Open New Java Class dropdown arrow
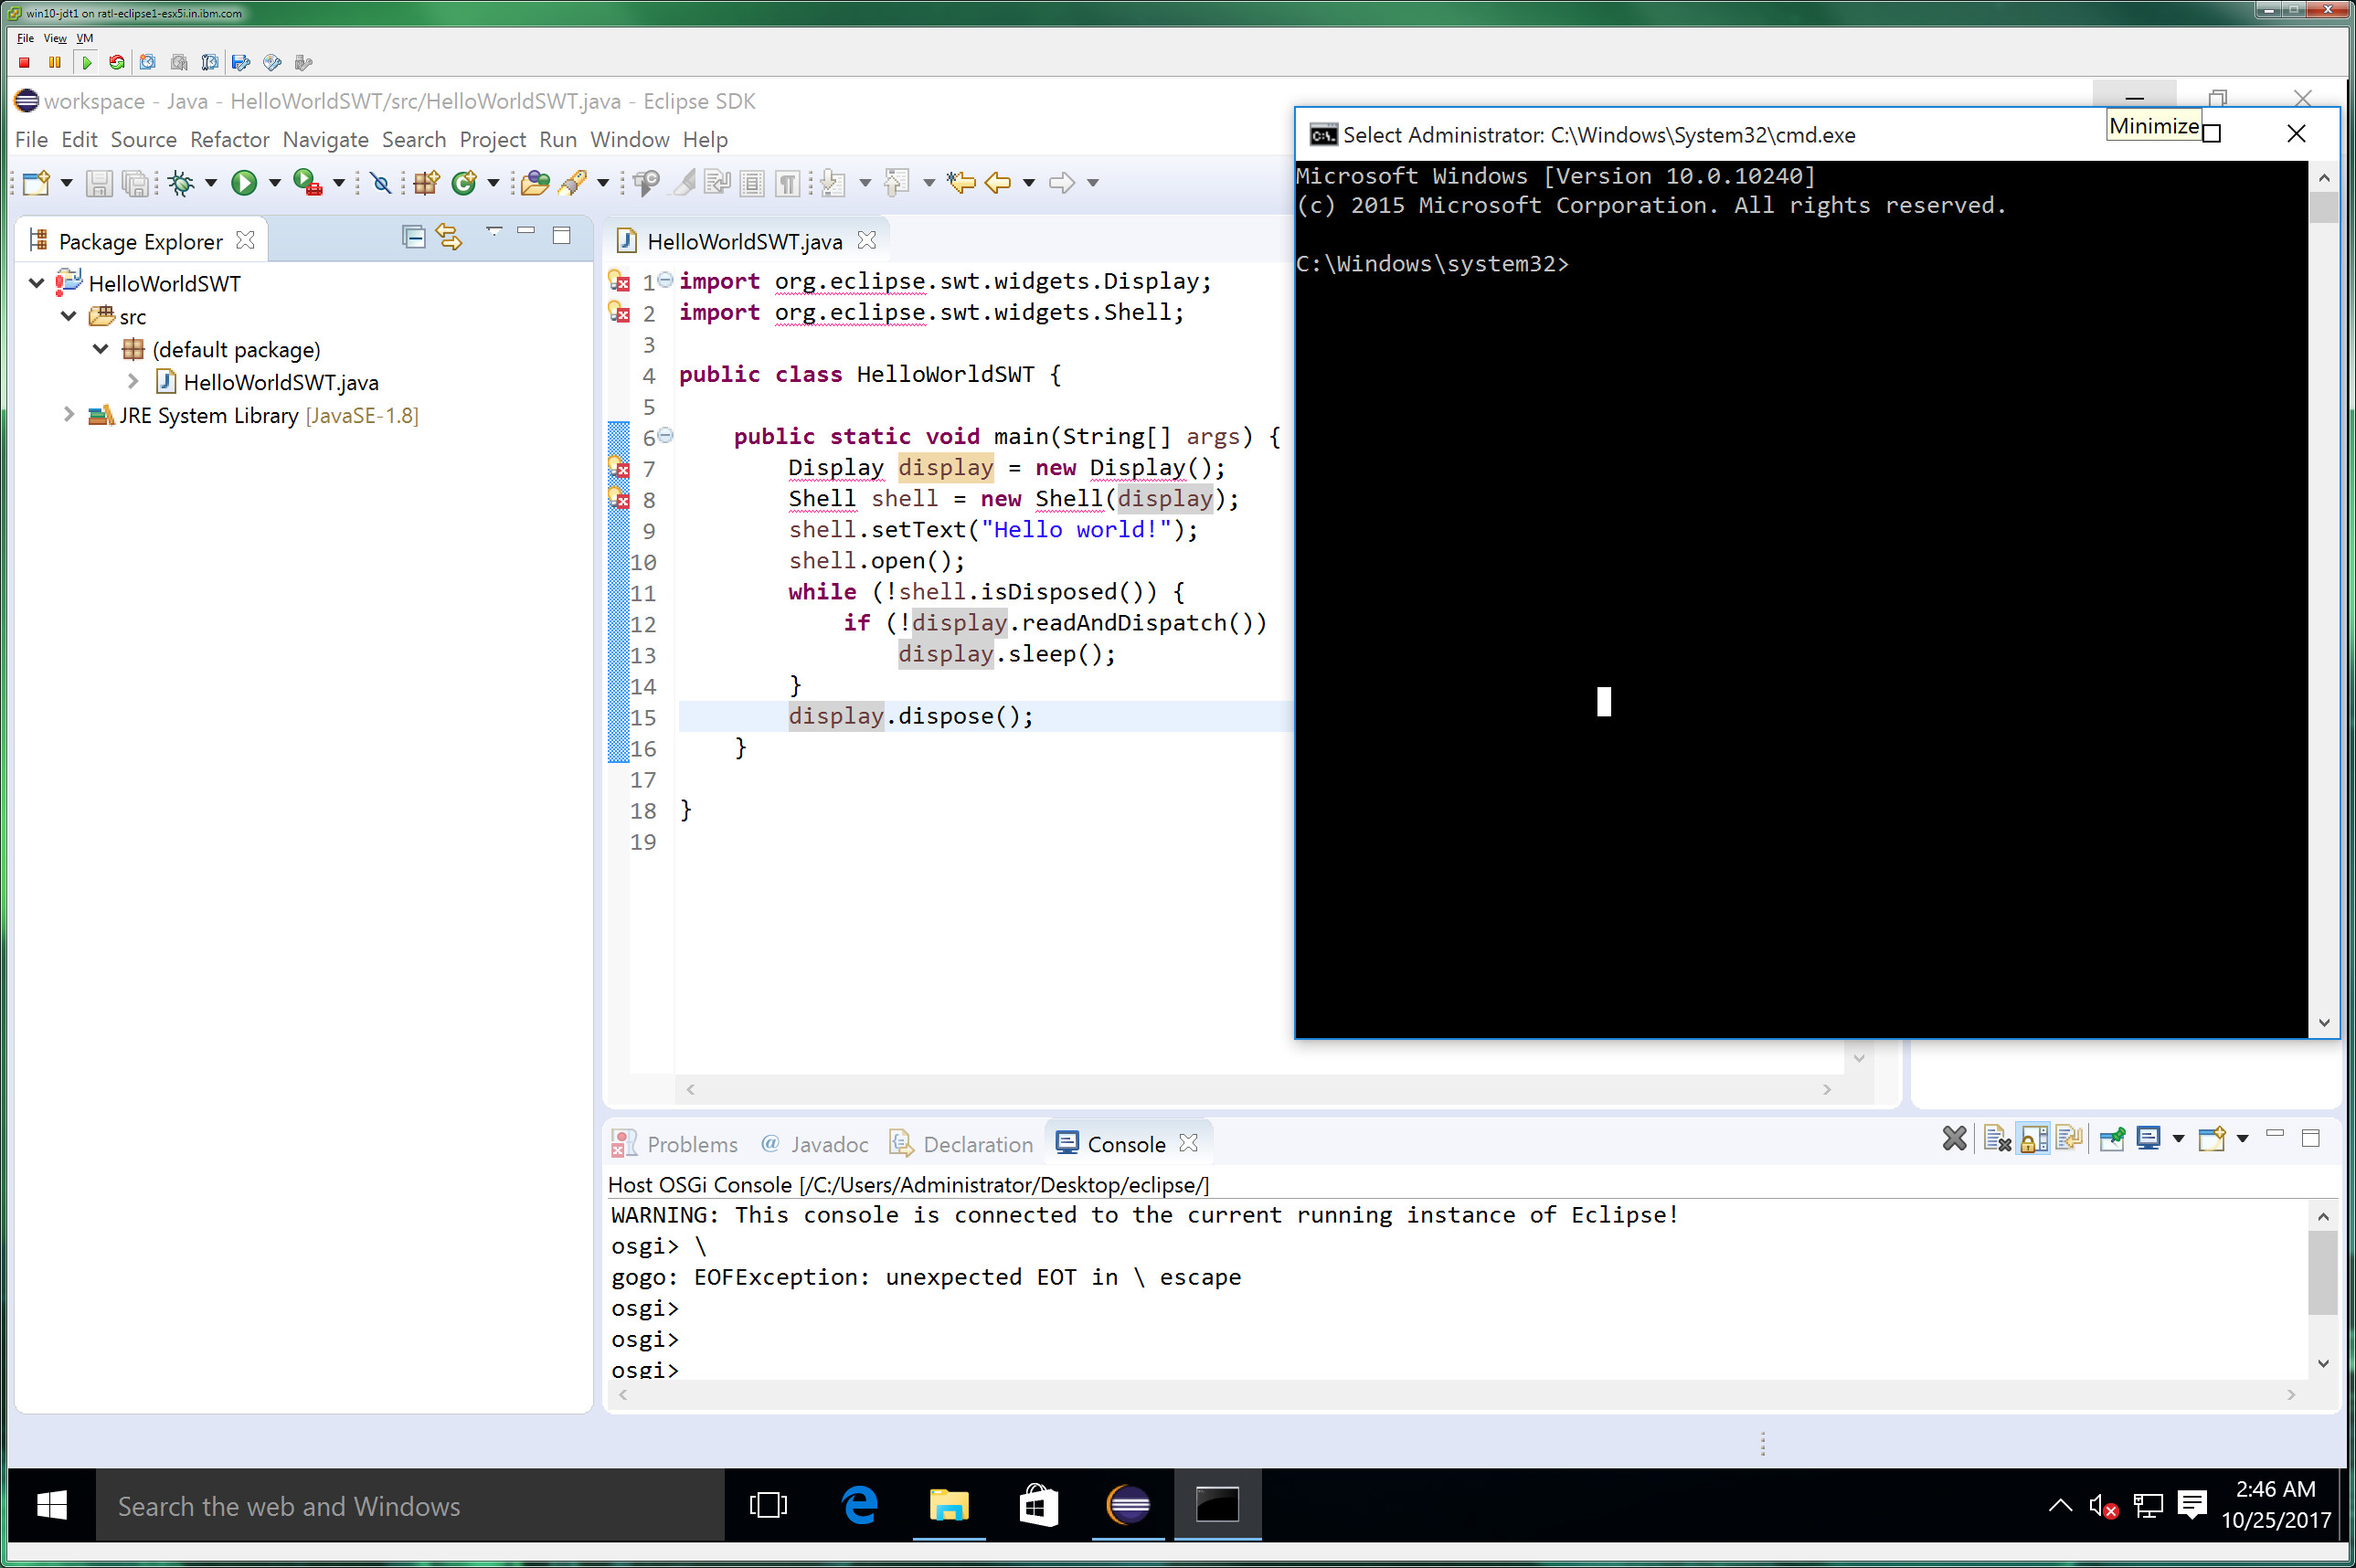 pos(493,183)
